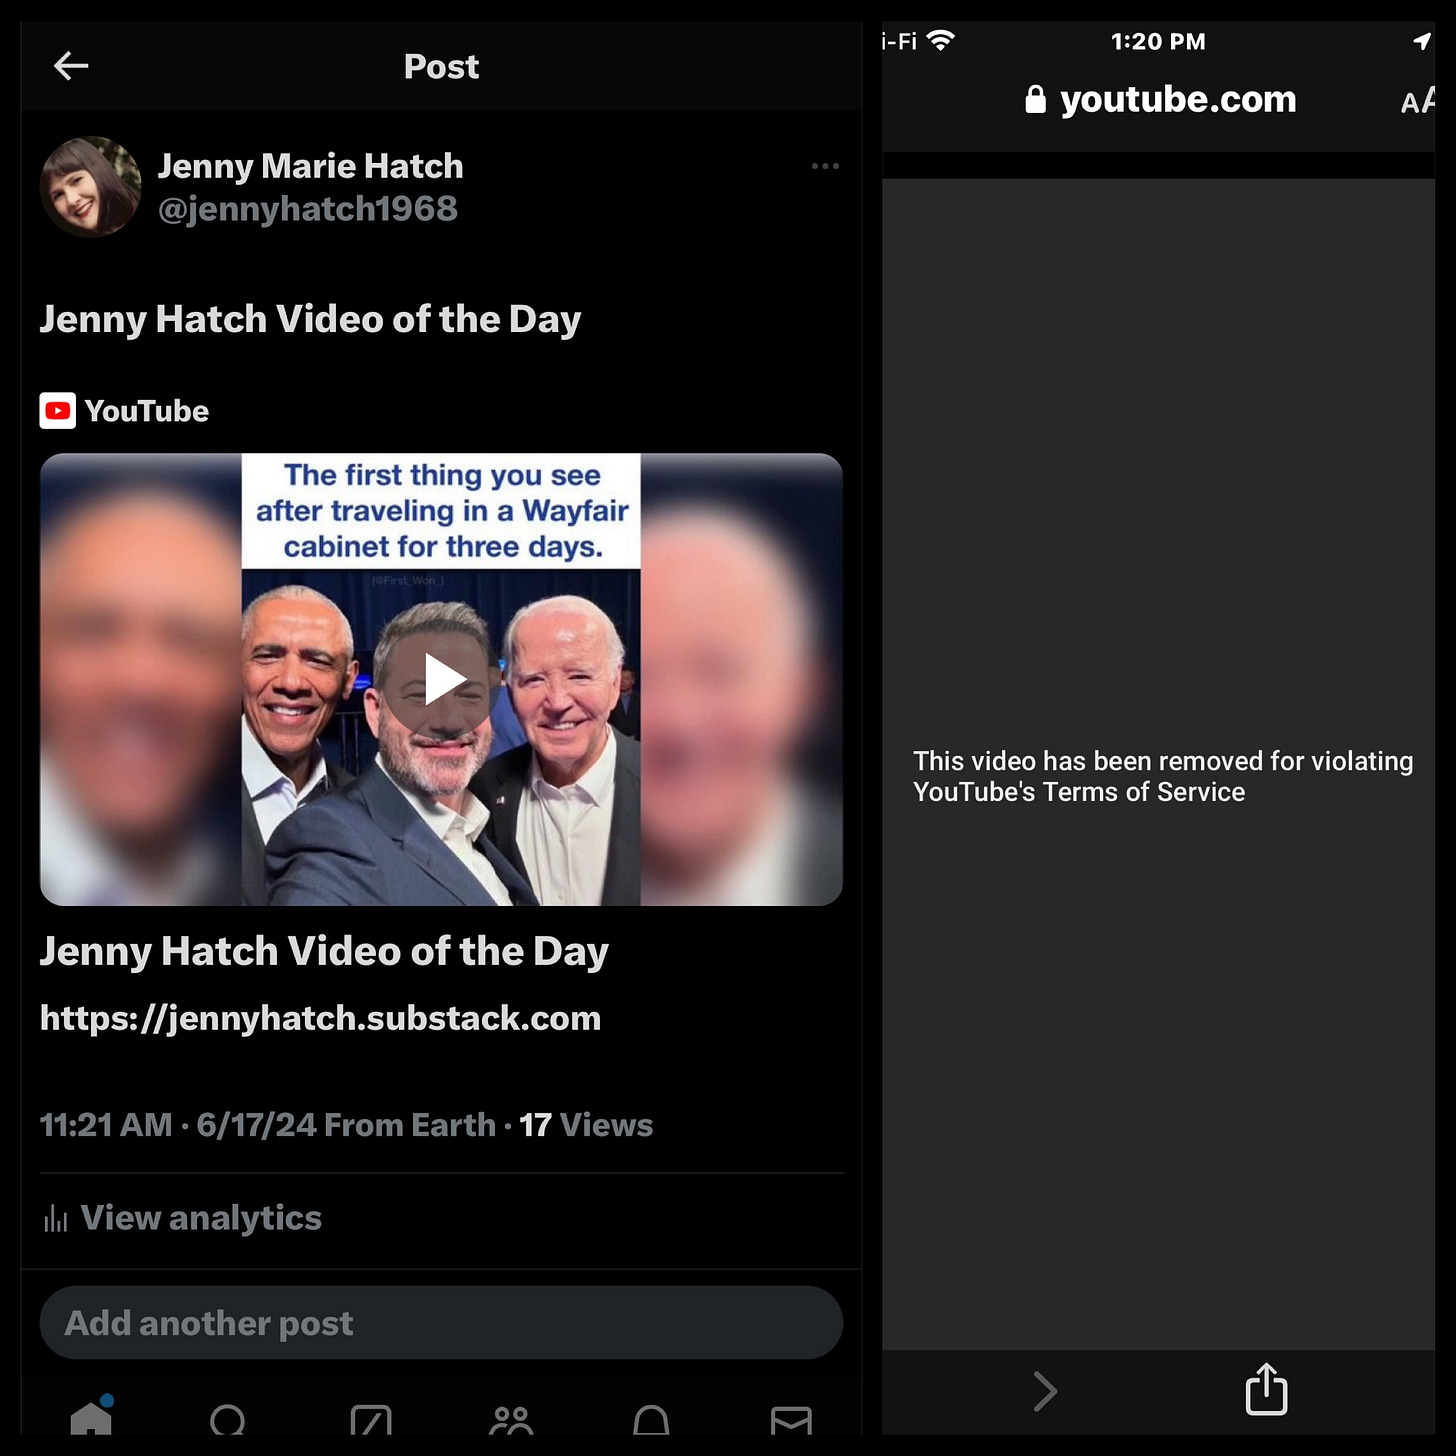1456x1456 pixels.
Task: Open the AA reader text-size menu
Action: click(1418, 100)
